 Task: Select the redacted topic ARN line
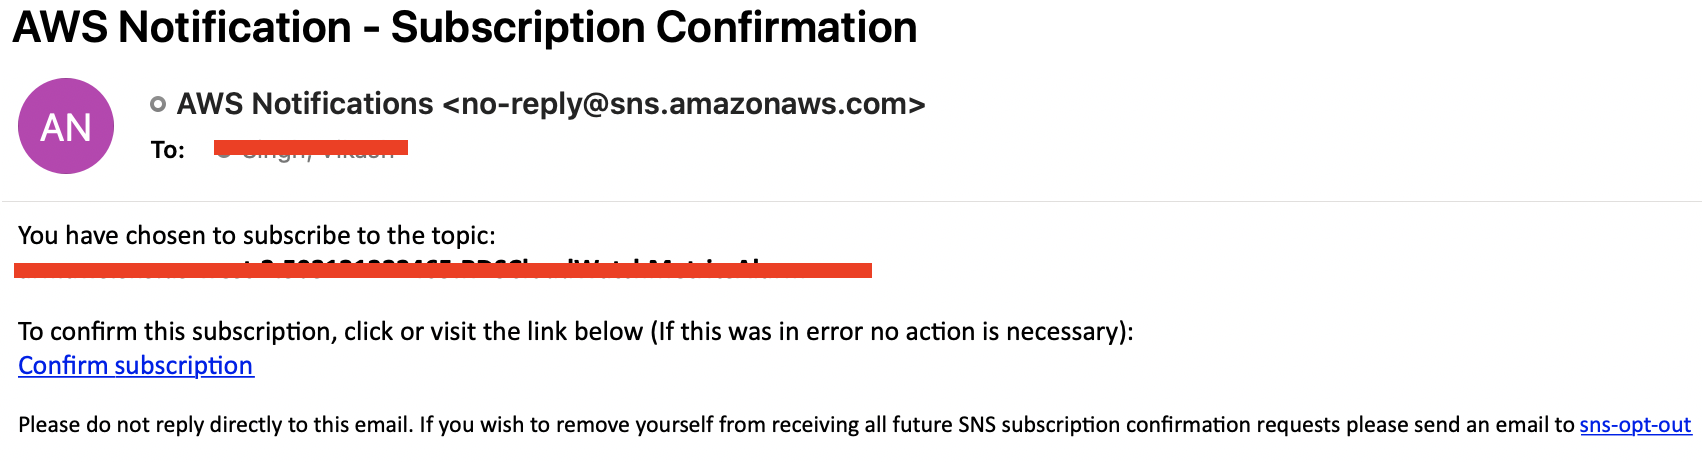(443, 270)
